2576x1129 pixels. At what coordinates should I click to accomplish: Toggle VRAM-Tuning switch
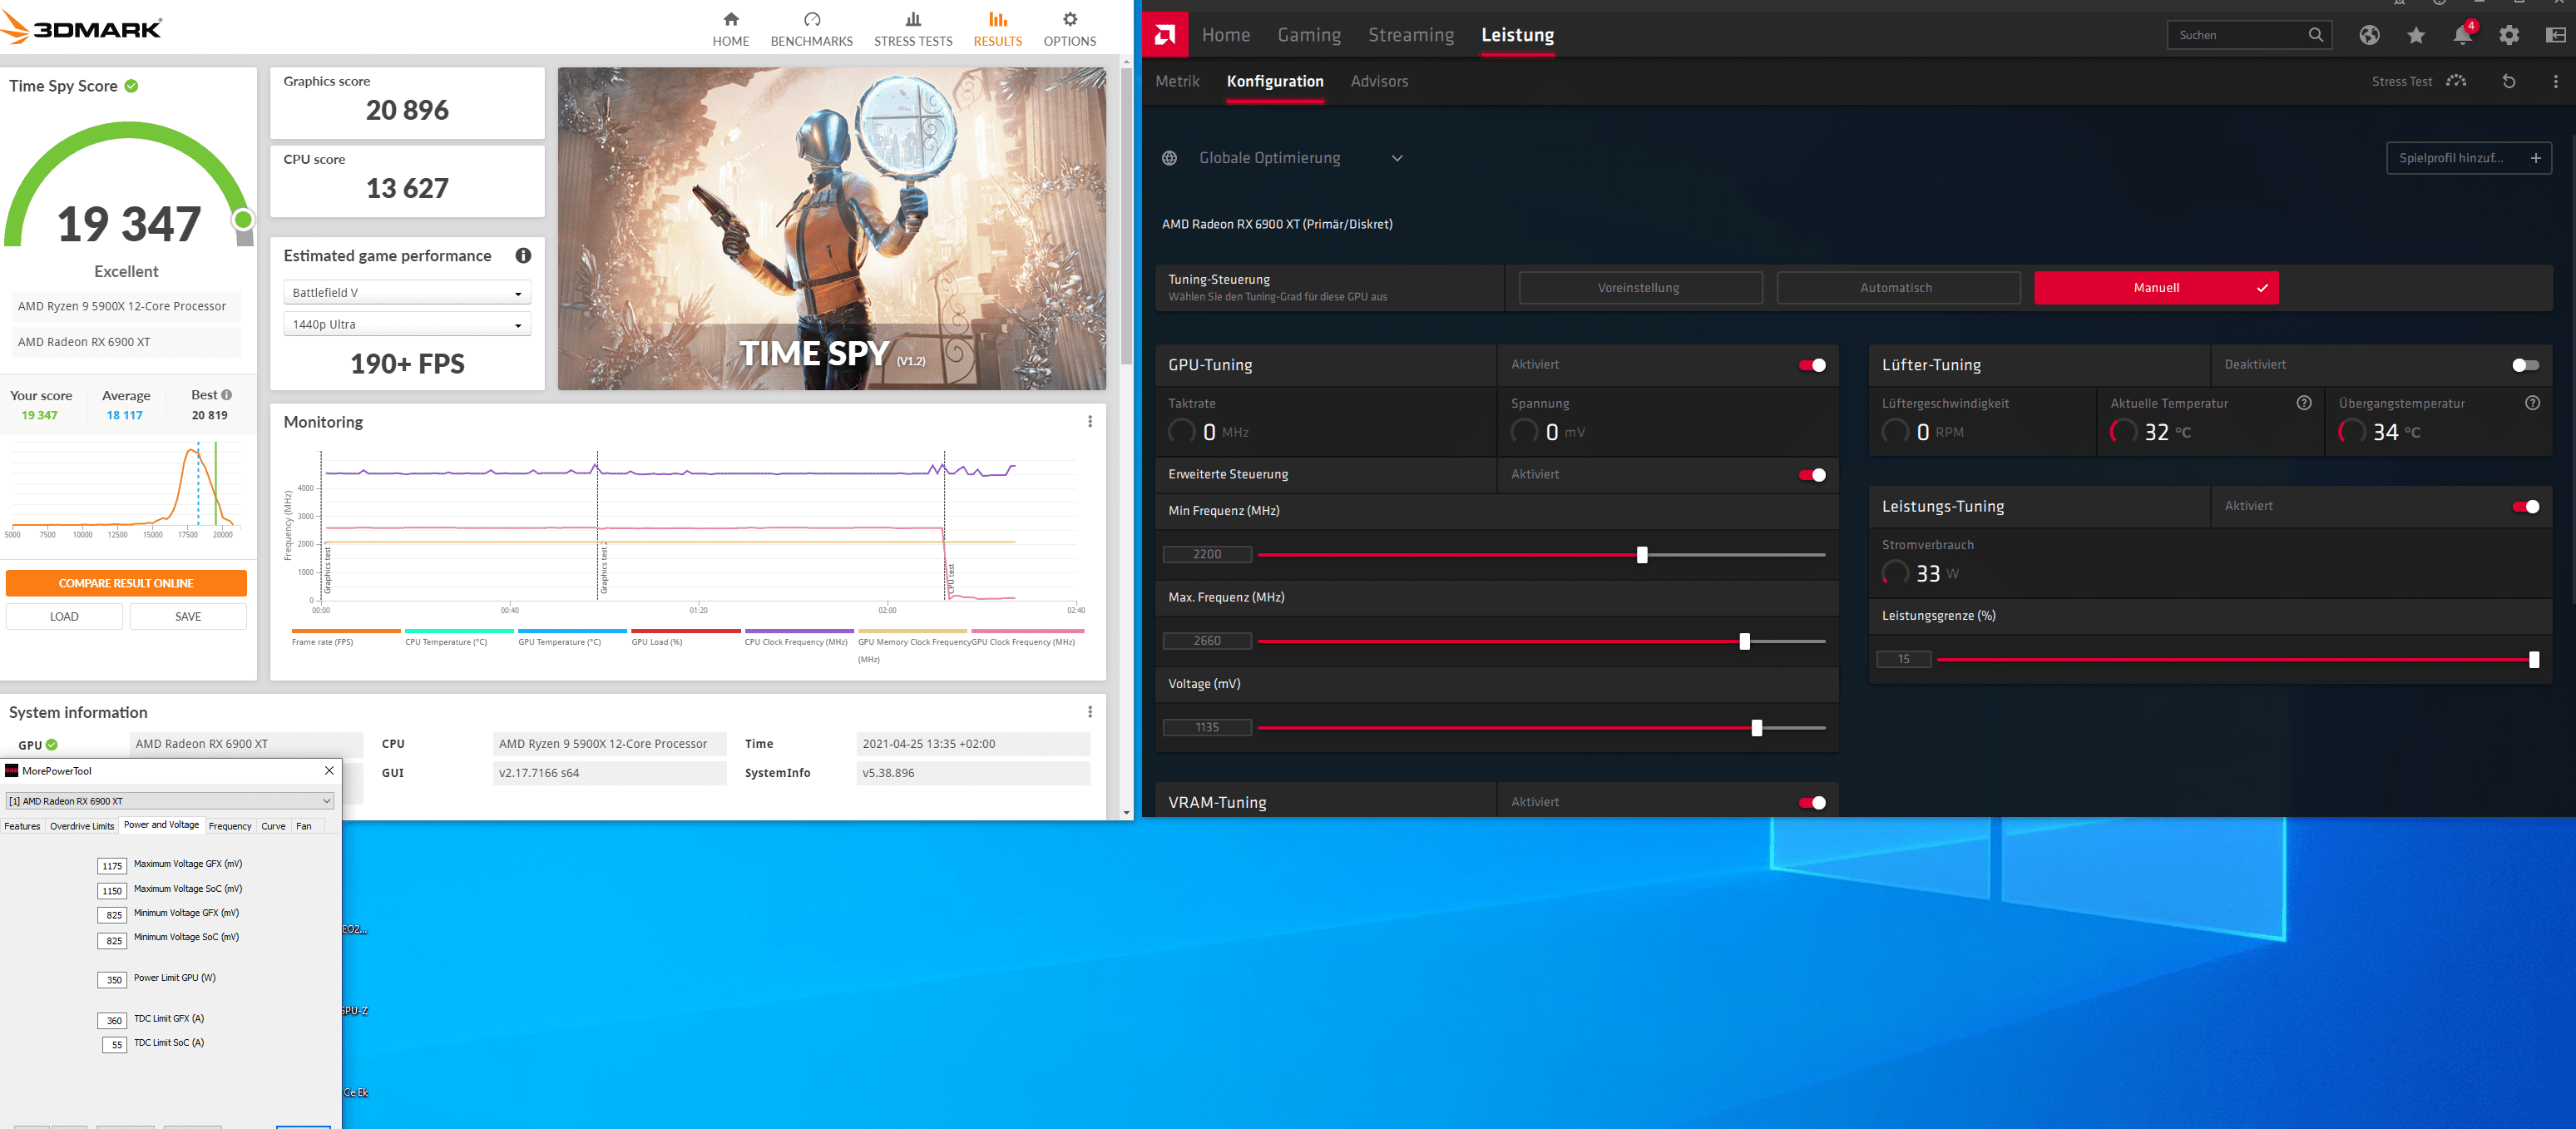[1812, 803]
